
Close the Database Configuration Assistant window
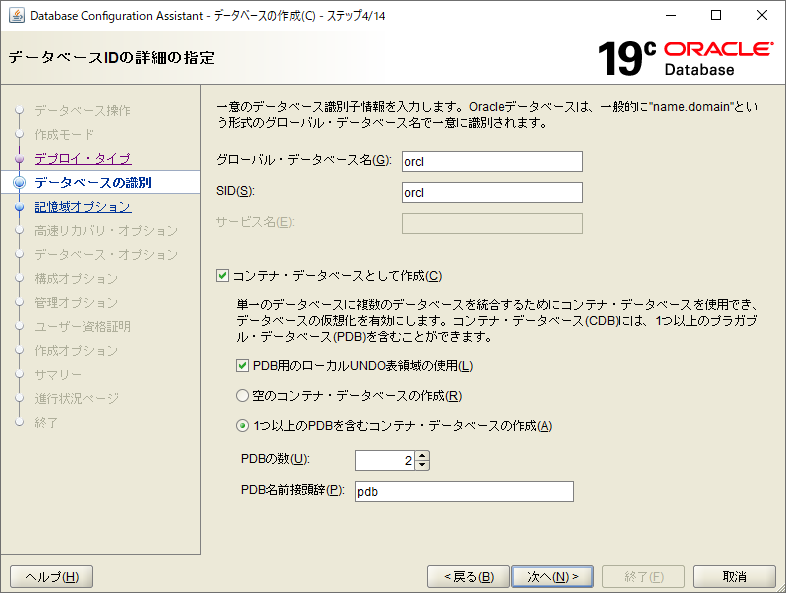(762, 16)
